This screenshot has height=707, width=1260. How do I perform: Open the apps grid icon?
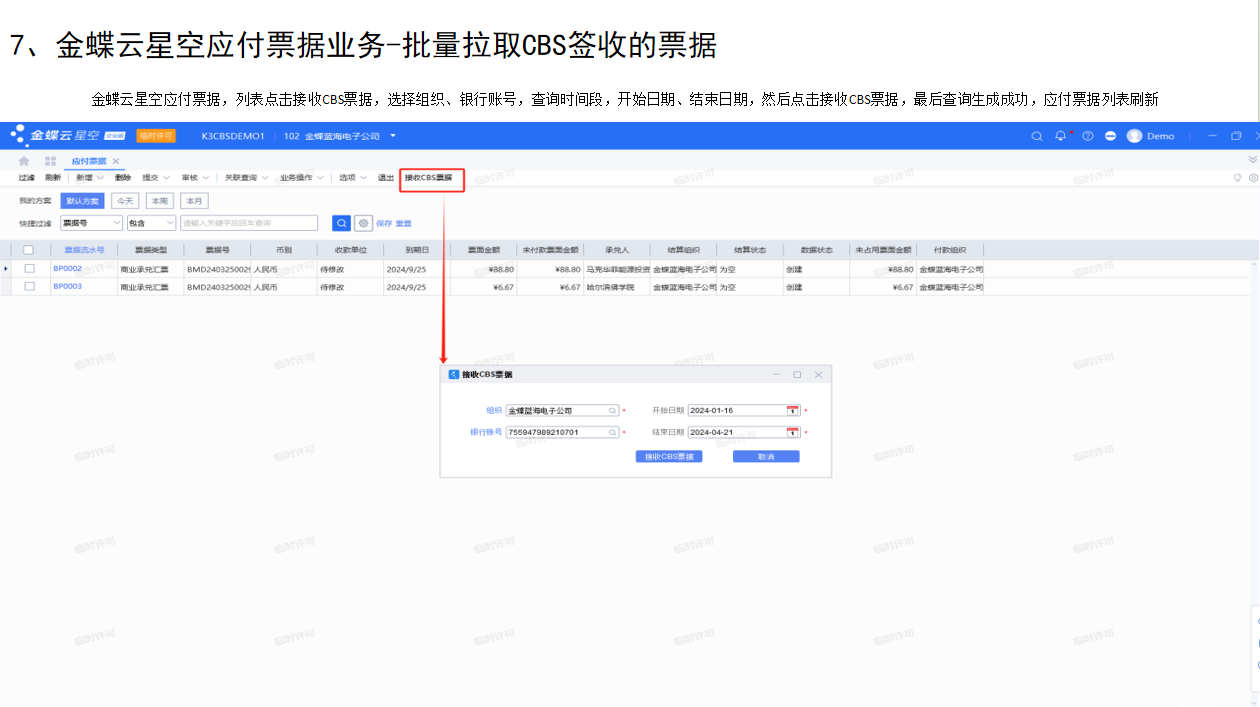[x=50, y=161]
